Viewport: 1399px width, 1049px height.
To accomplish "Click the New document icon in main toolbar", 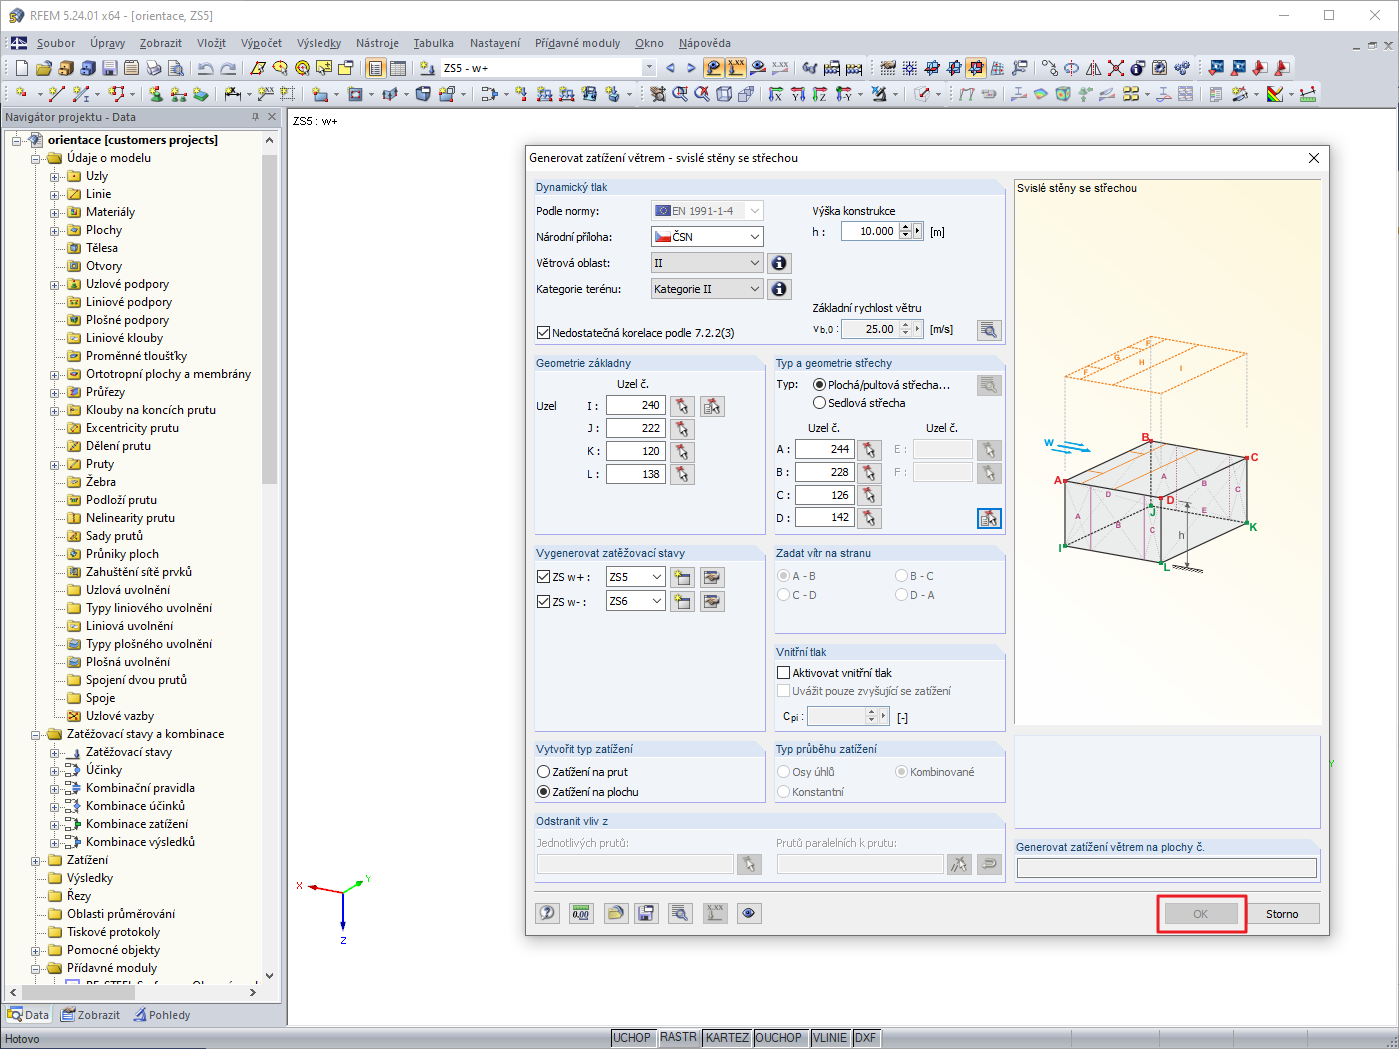I will (22, 68).
